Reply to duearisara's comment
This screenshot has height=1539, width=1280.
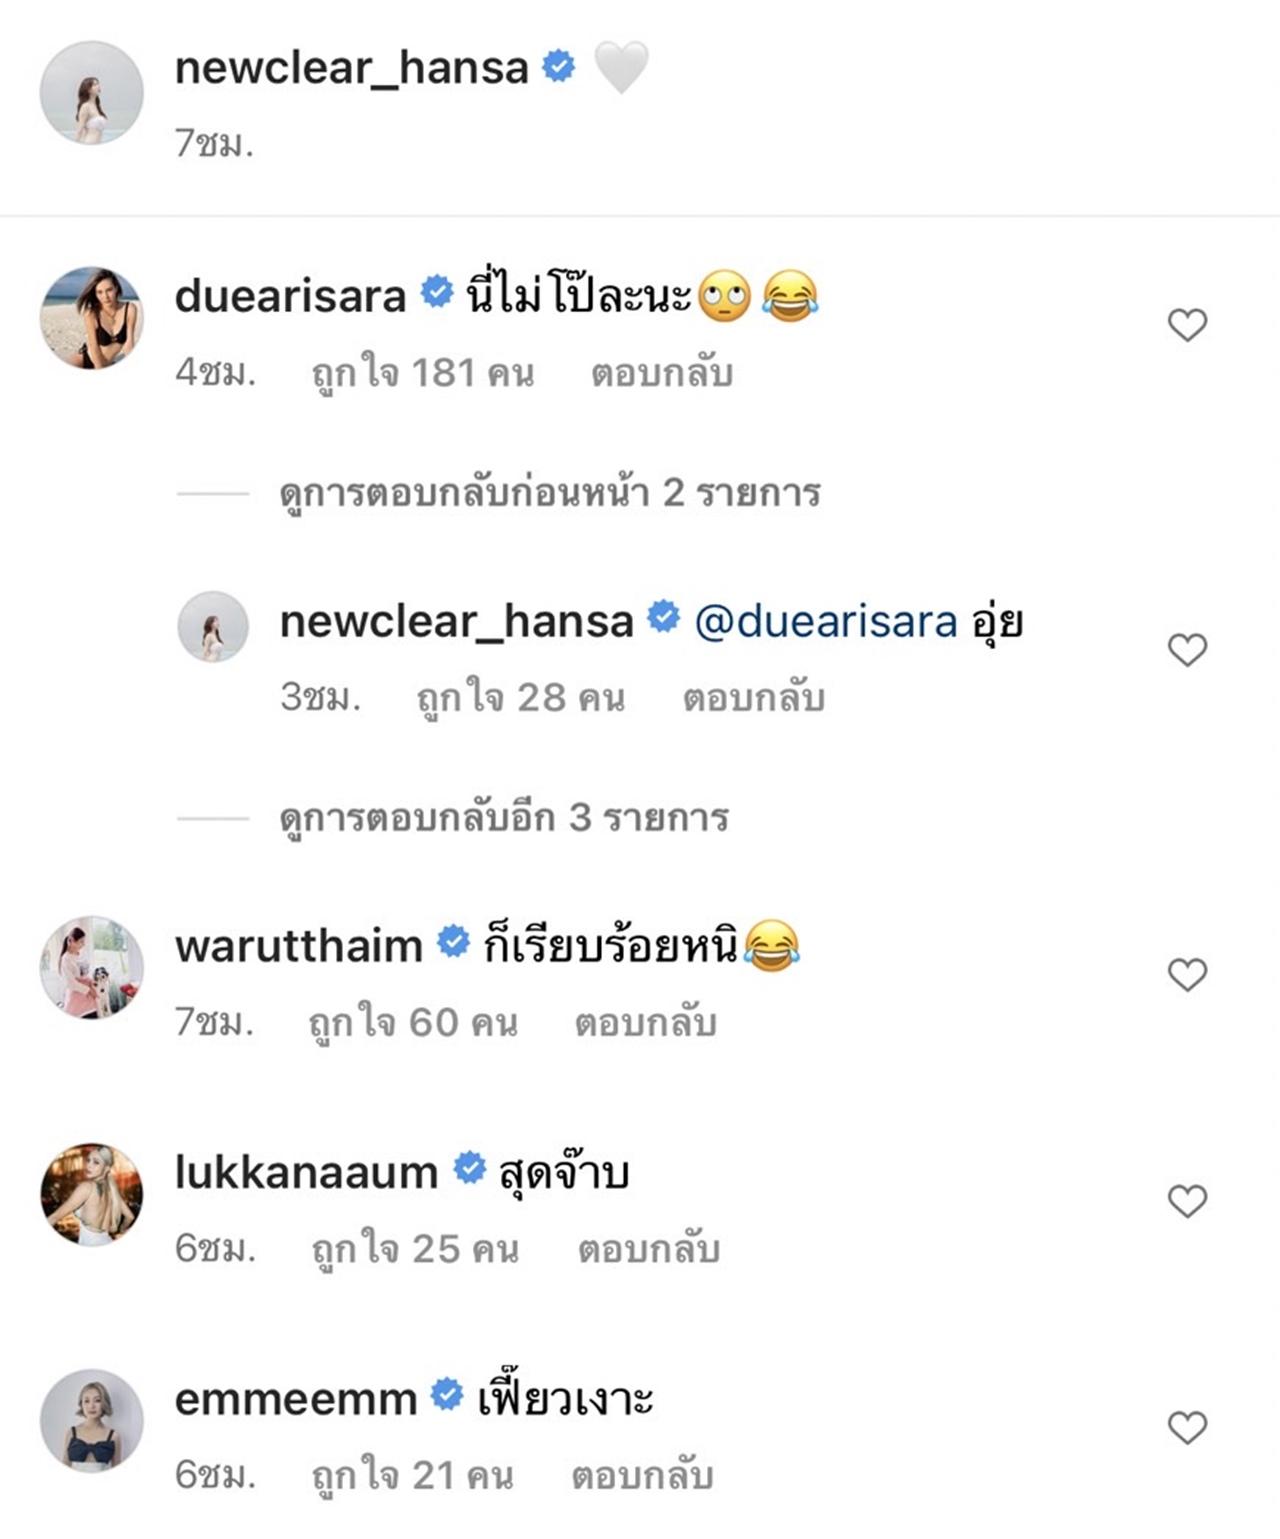[661, 374]
